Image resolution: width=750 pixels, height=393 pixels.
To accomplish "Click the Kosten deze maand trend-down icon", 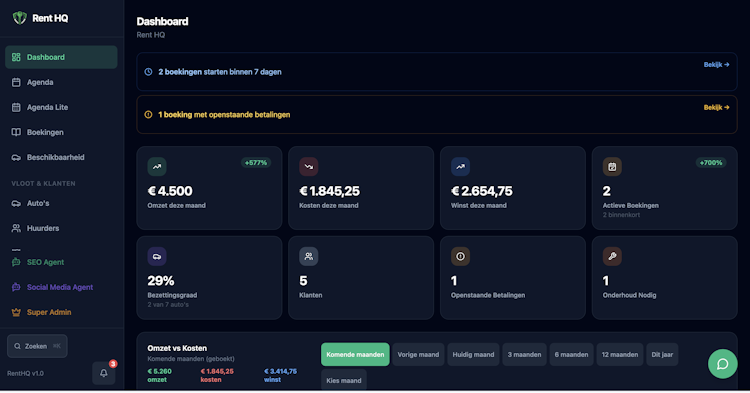I will (x=309, y=166).
